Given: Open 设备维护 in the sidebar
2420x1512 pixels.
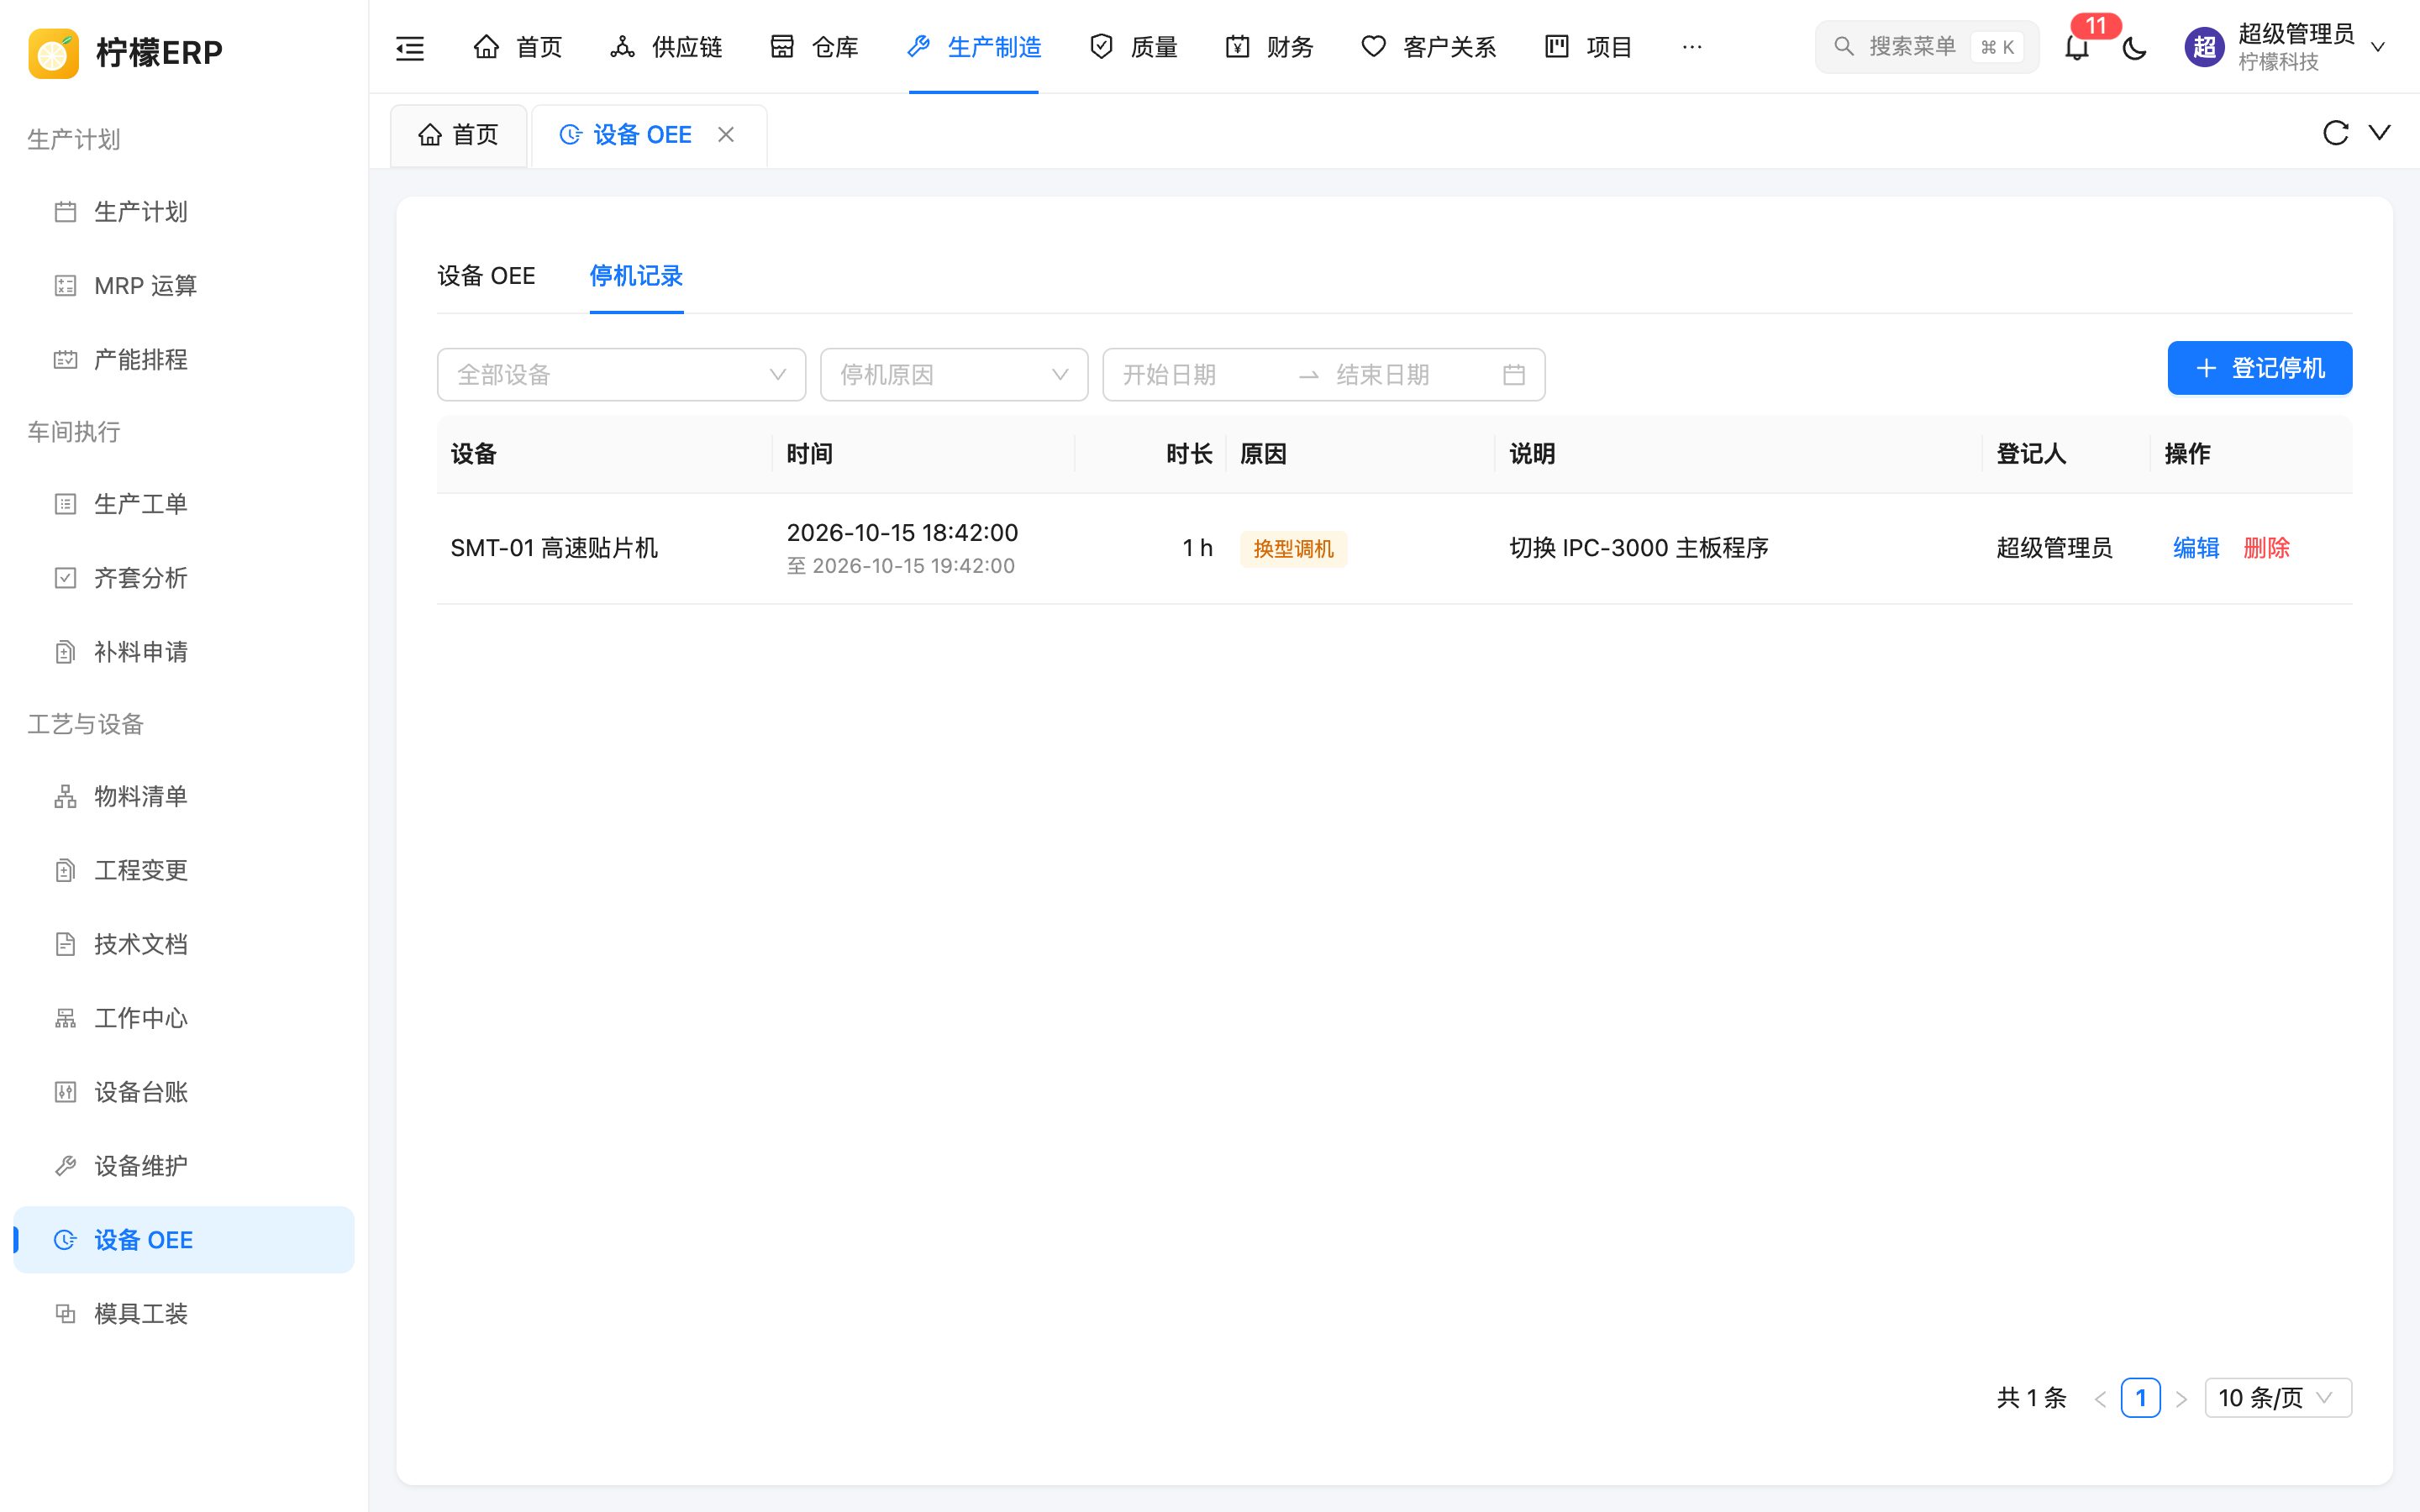Looking at the screenshot, I should (x=184, y=1166).
